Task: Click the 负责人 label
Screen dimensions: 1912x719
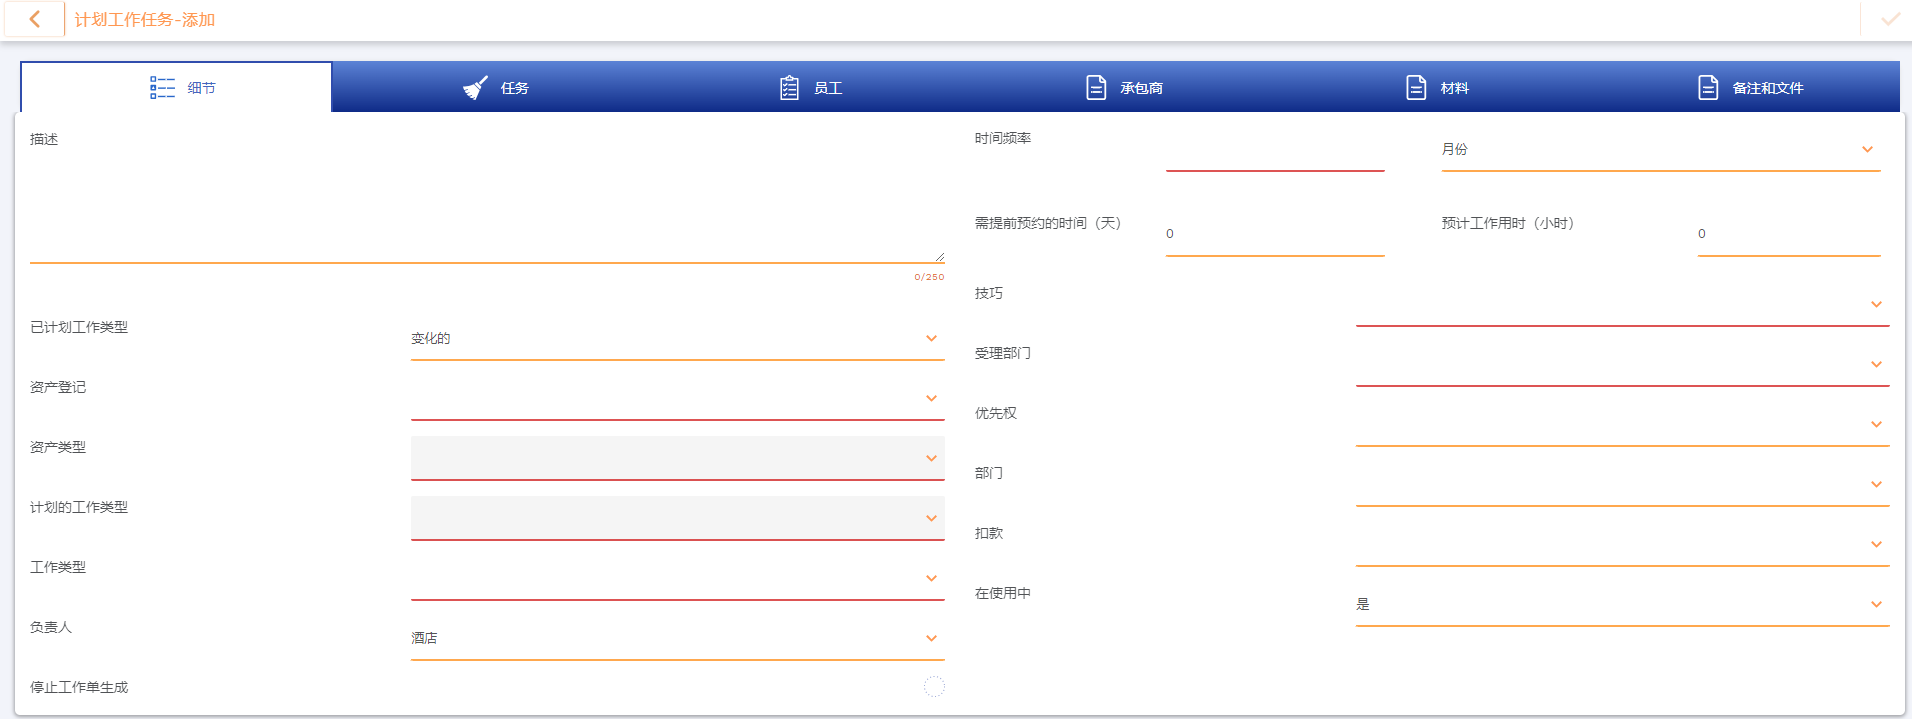Action: 51,627
